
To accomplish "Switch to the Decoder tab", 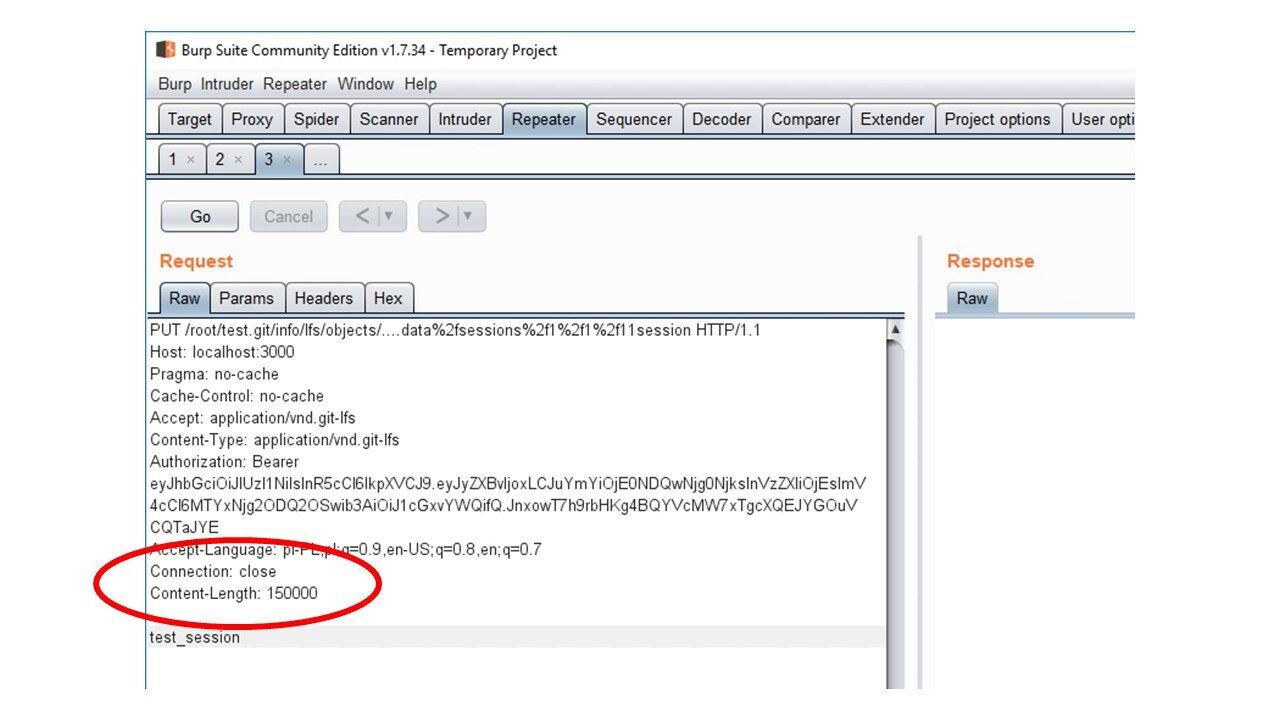I will [x=722, y=119].
